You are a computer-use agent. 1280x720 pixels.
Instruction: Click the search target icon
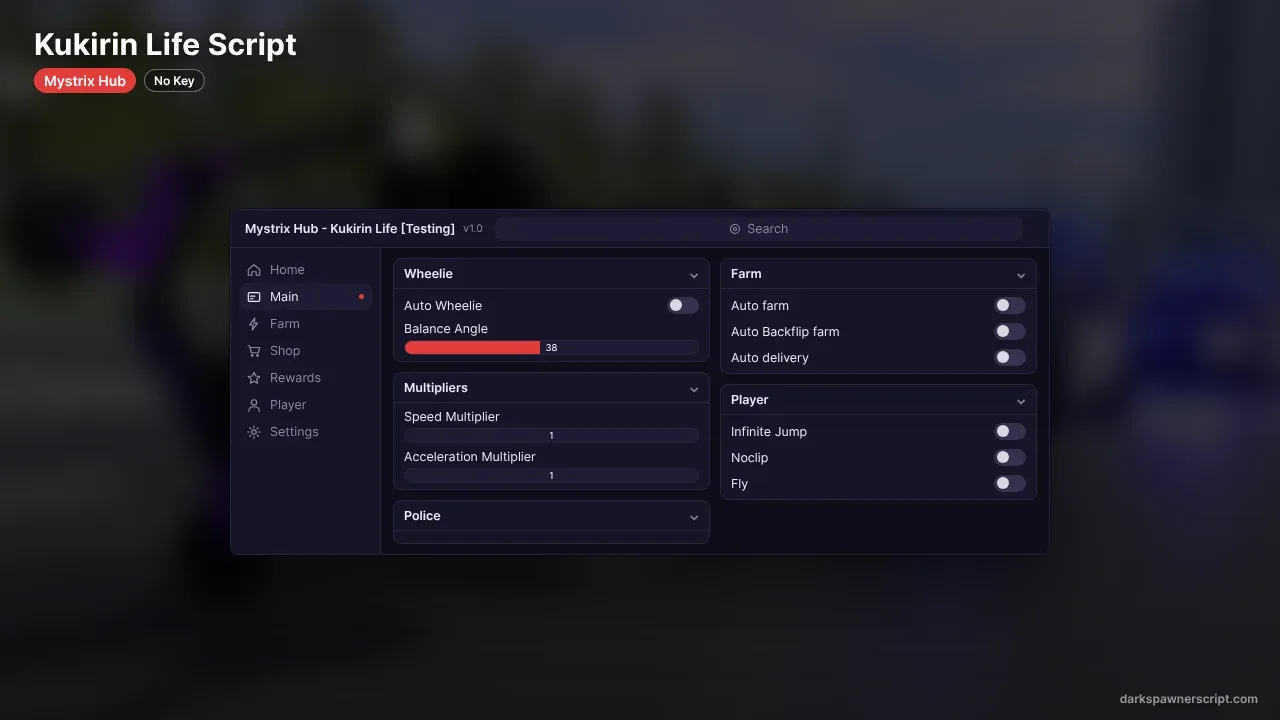click(735, 229)
